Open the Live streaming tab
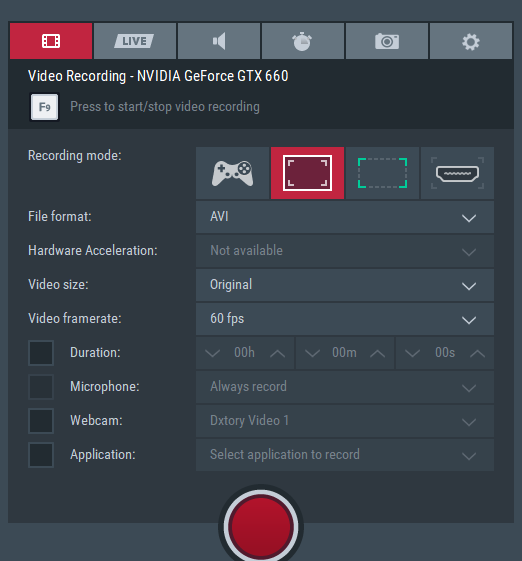Image resolution: width=522 pixels, height=561 pixels. pyautogui.click(x=135, y=41)
